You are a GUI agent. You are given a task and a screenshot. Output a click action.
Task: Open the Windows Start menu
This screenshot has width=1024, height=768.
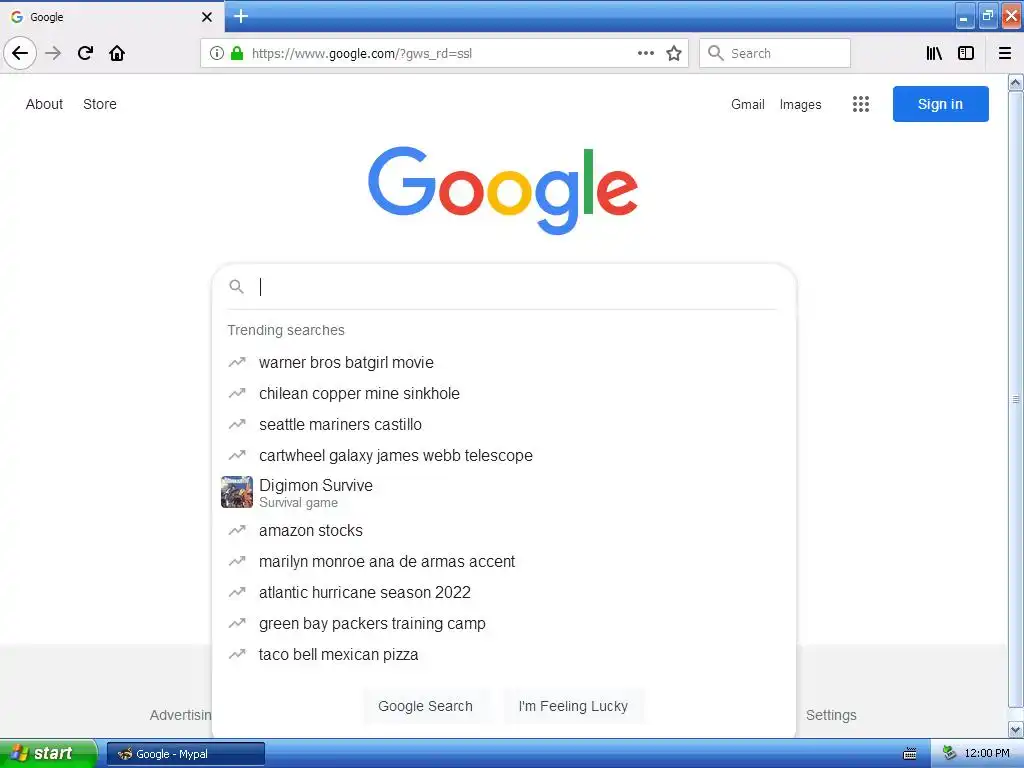[x=48, y=753]
